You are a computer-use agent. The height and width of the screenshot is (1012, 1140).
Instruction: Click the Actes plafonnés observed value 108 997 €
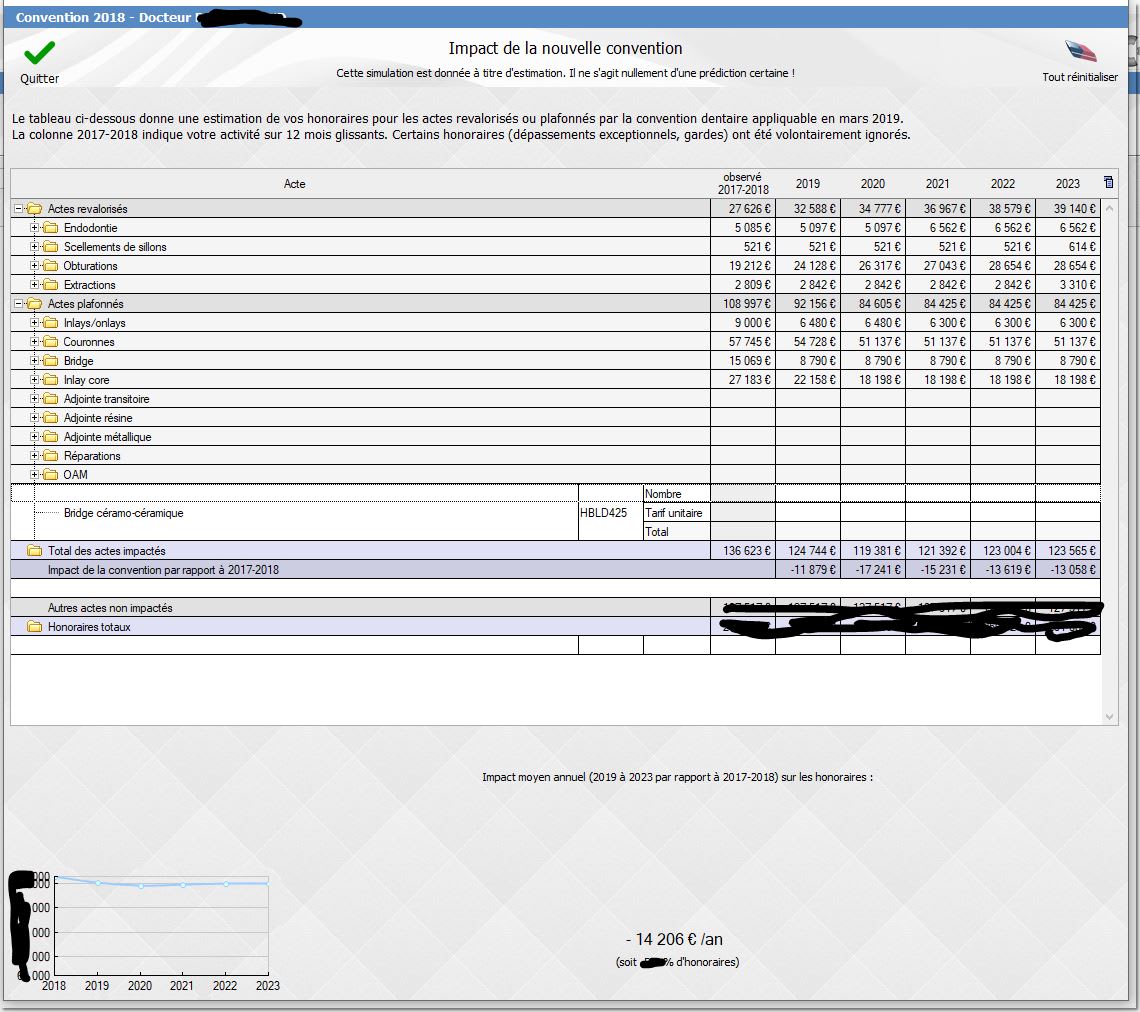click(x=747, y=304)
